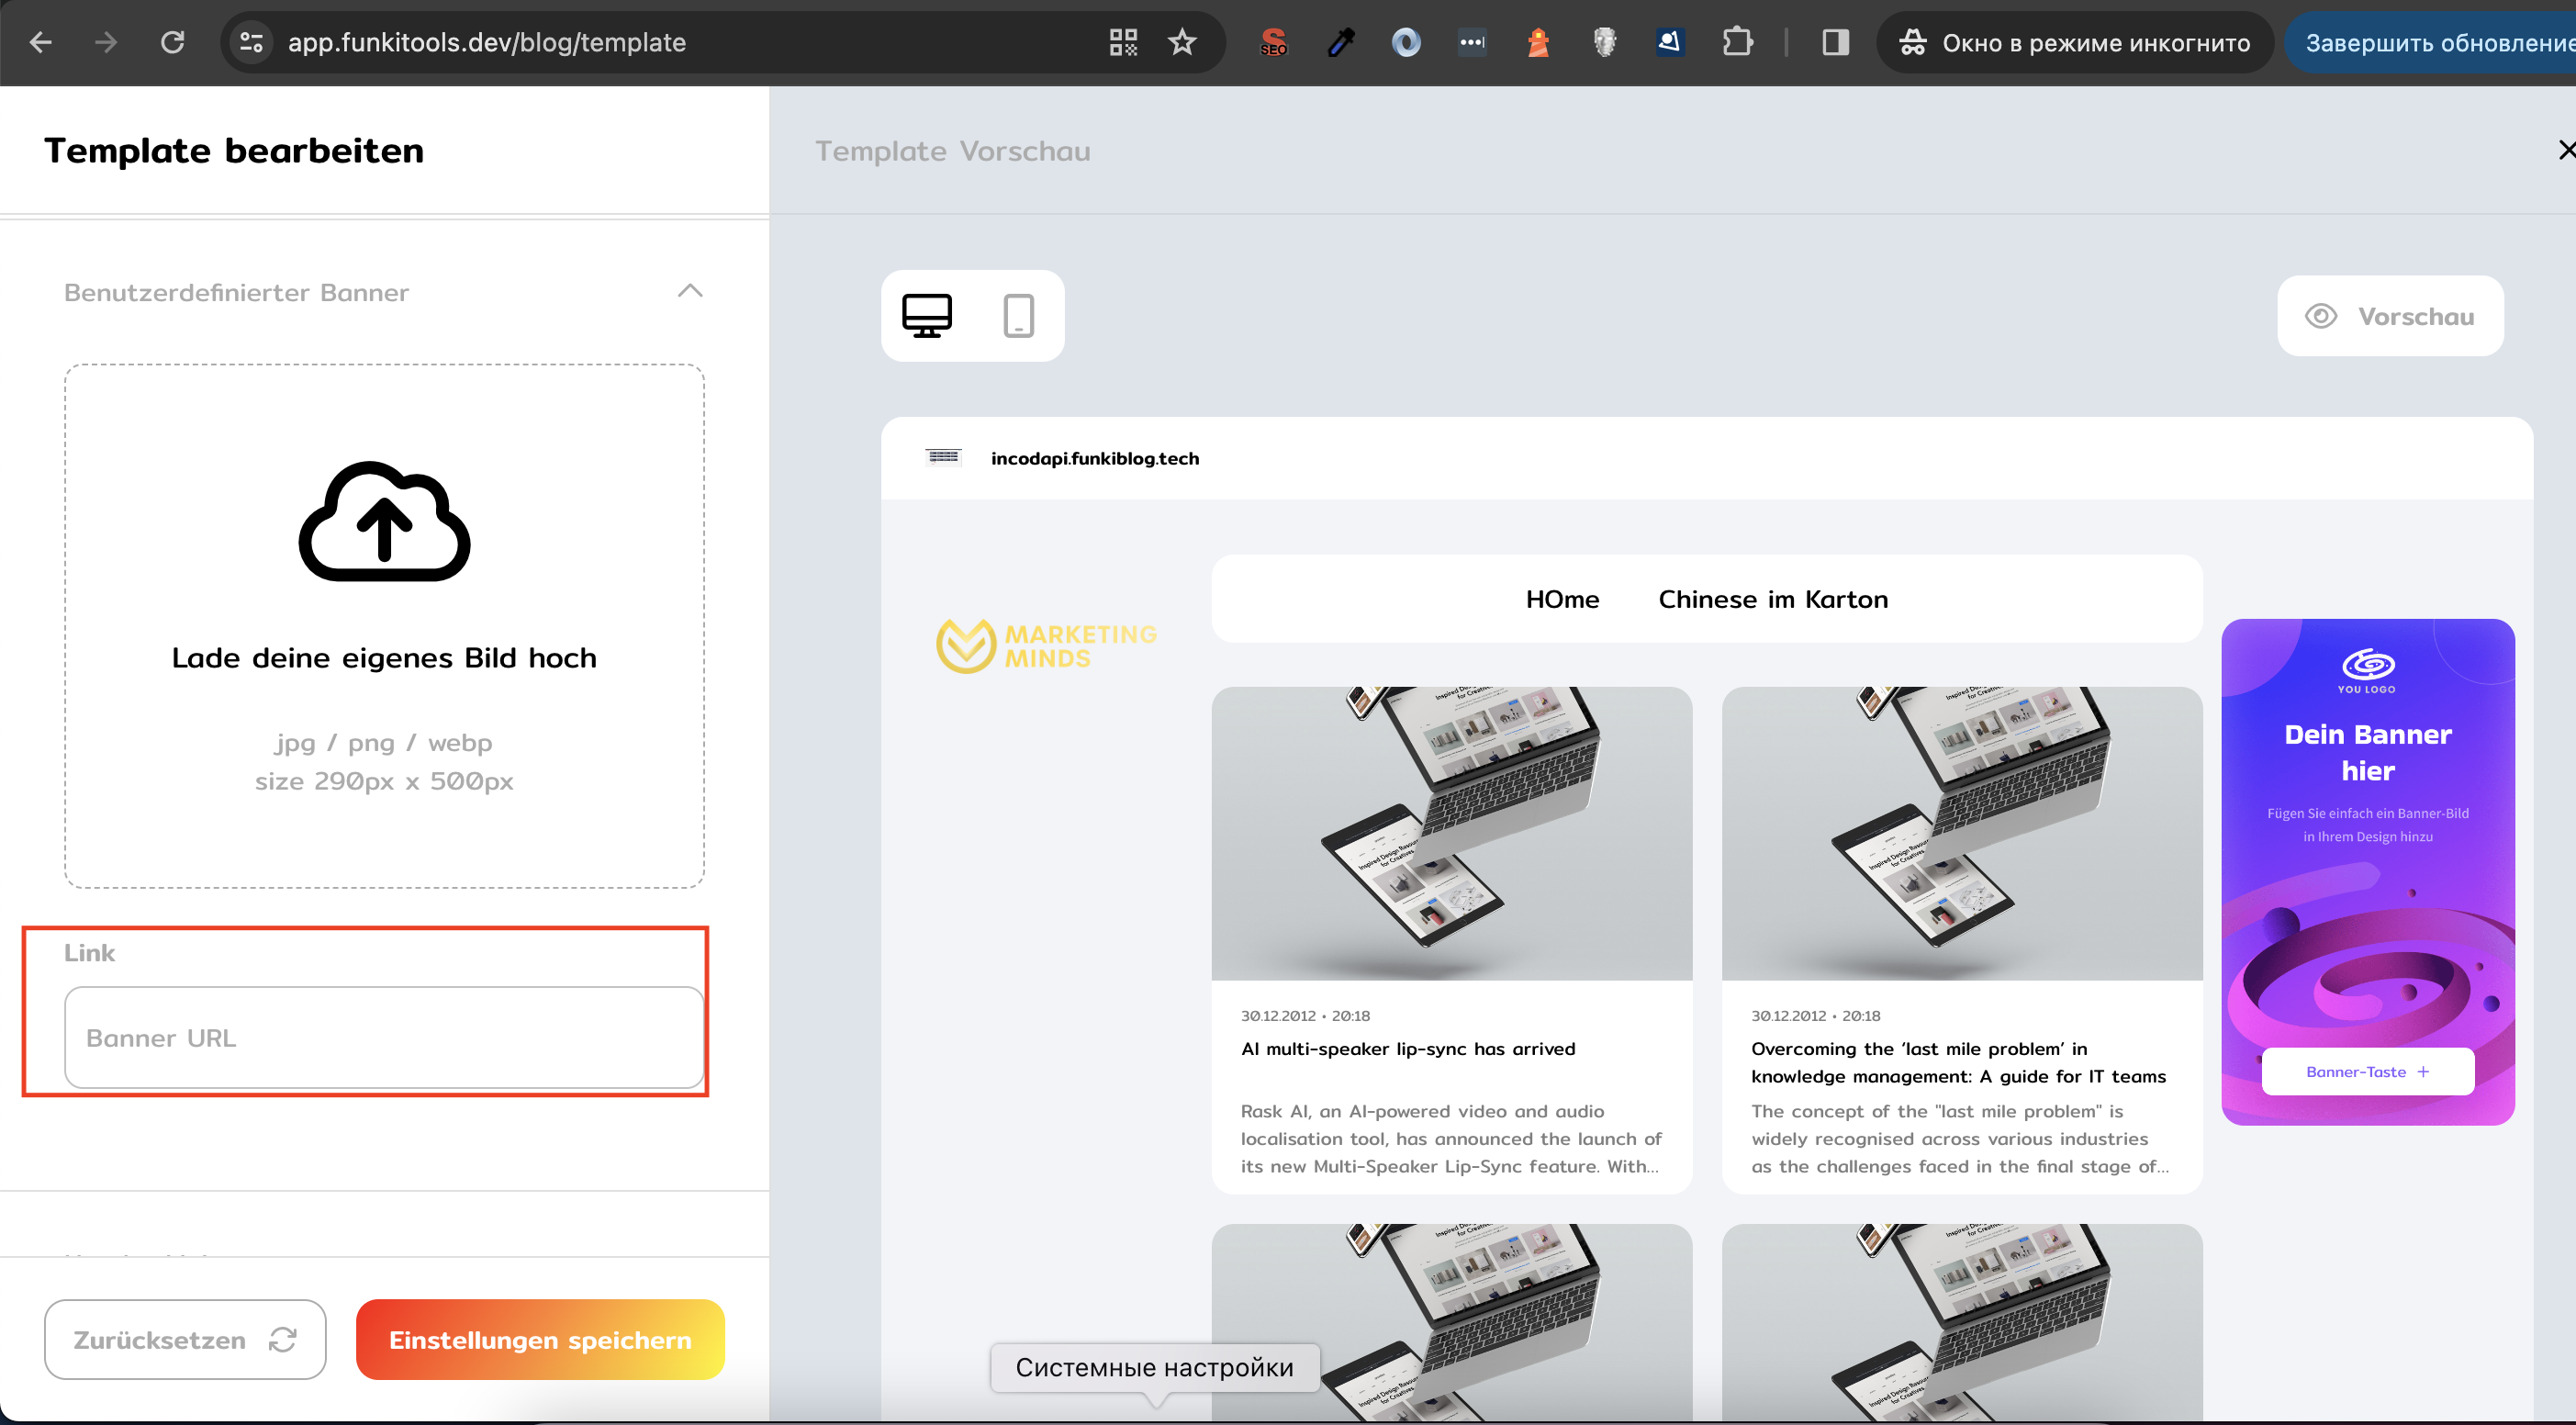Toggle browser side panel icon
This screenshot has width=2576, height=1425.
pyautogui.click(x=1835, y=42)
